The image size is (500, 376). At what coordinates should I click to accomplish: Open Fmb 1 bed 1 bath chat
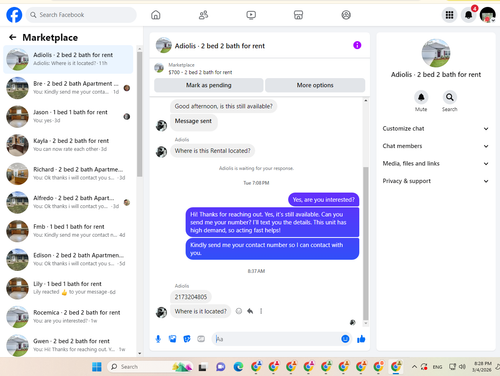point(68,231)
